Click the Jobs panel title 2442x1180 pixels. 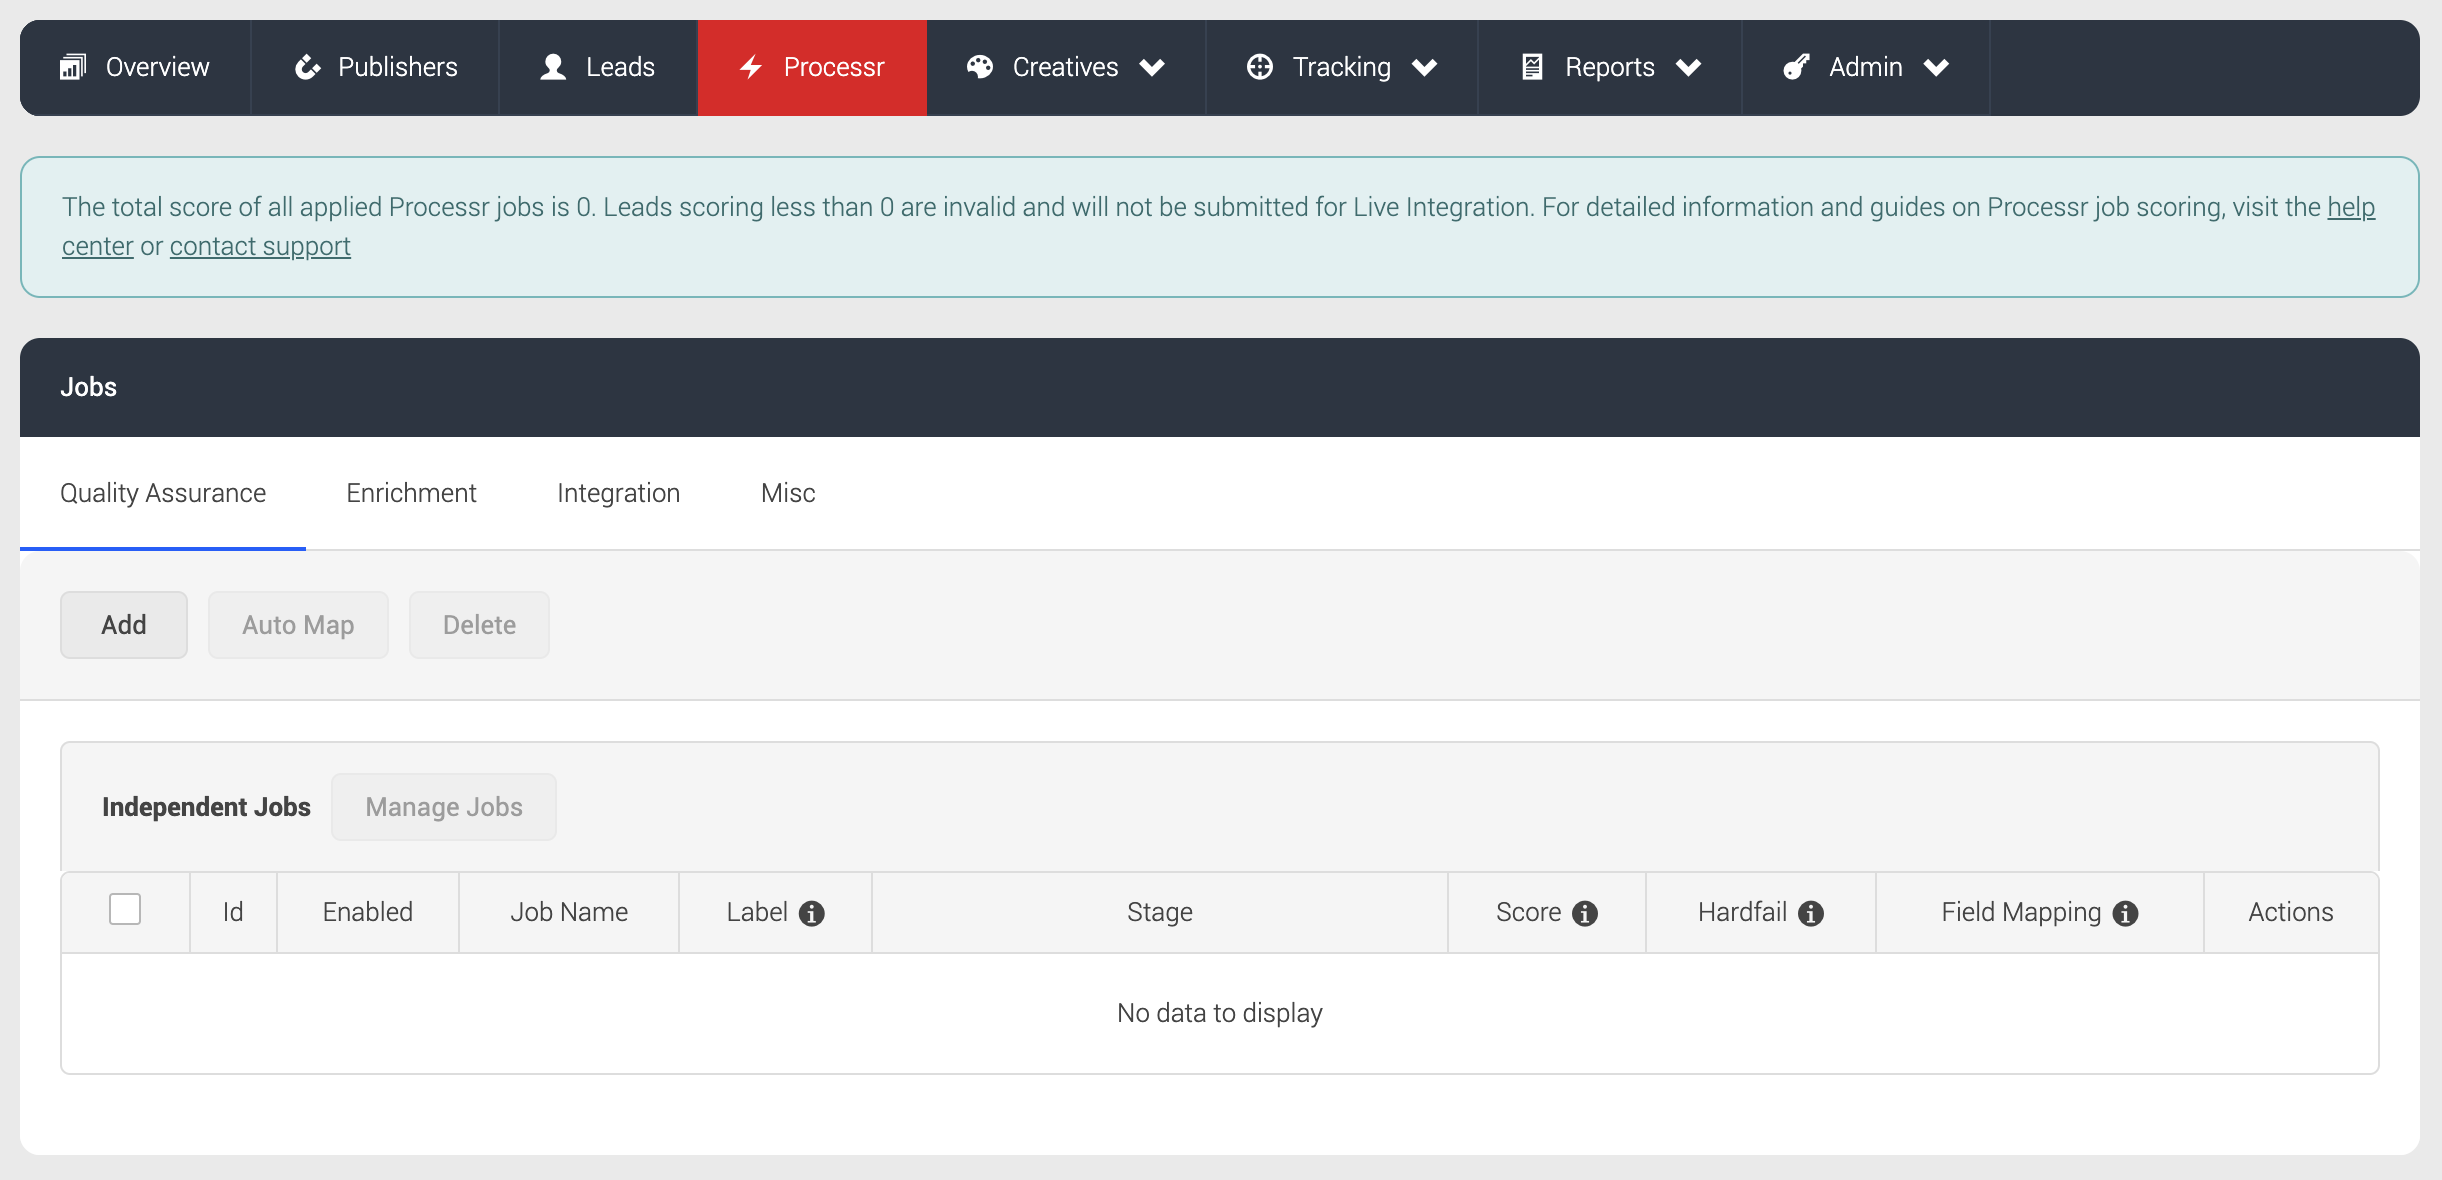(x=88, y=387)
